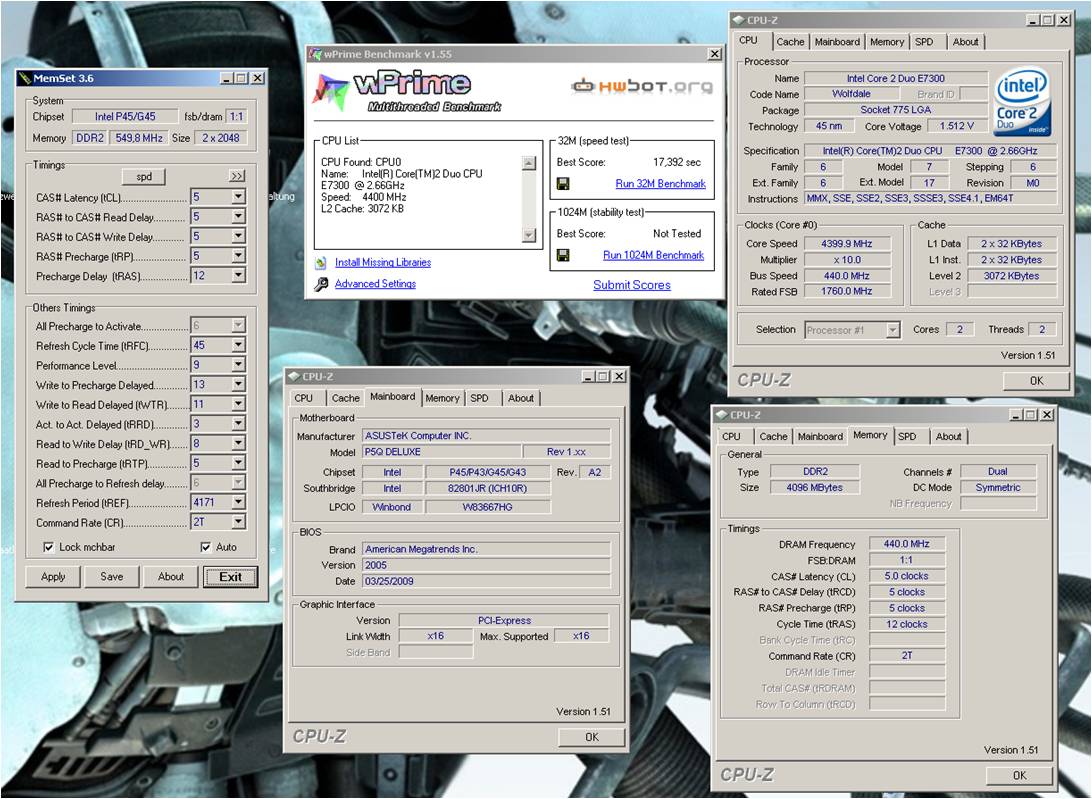Click the Intel P45/G45 chipset field in MemSet
Viewport: 1092px width, 799px height.
click(125, 117)
